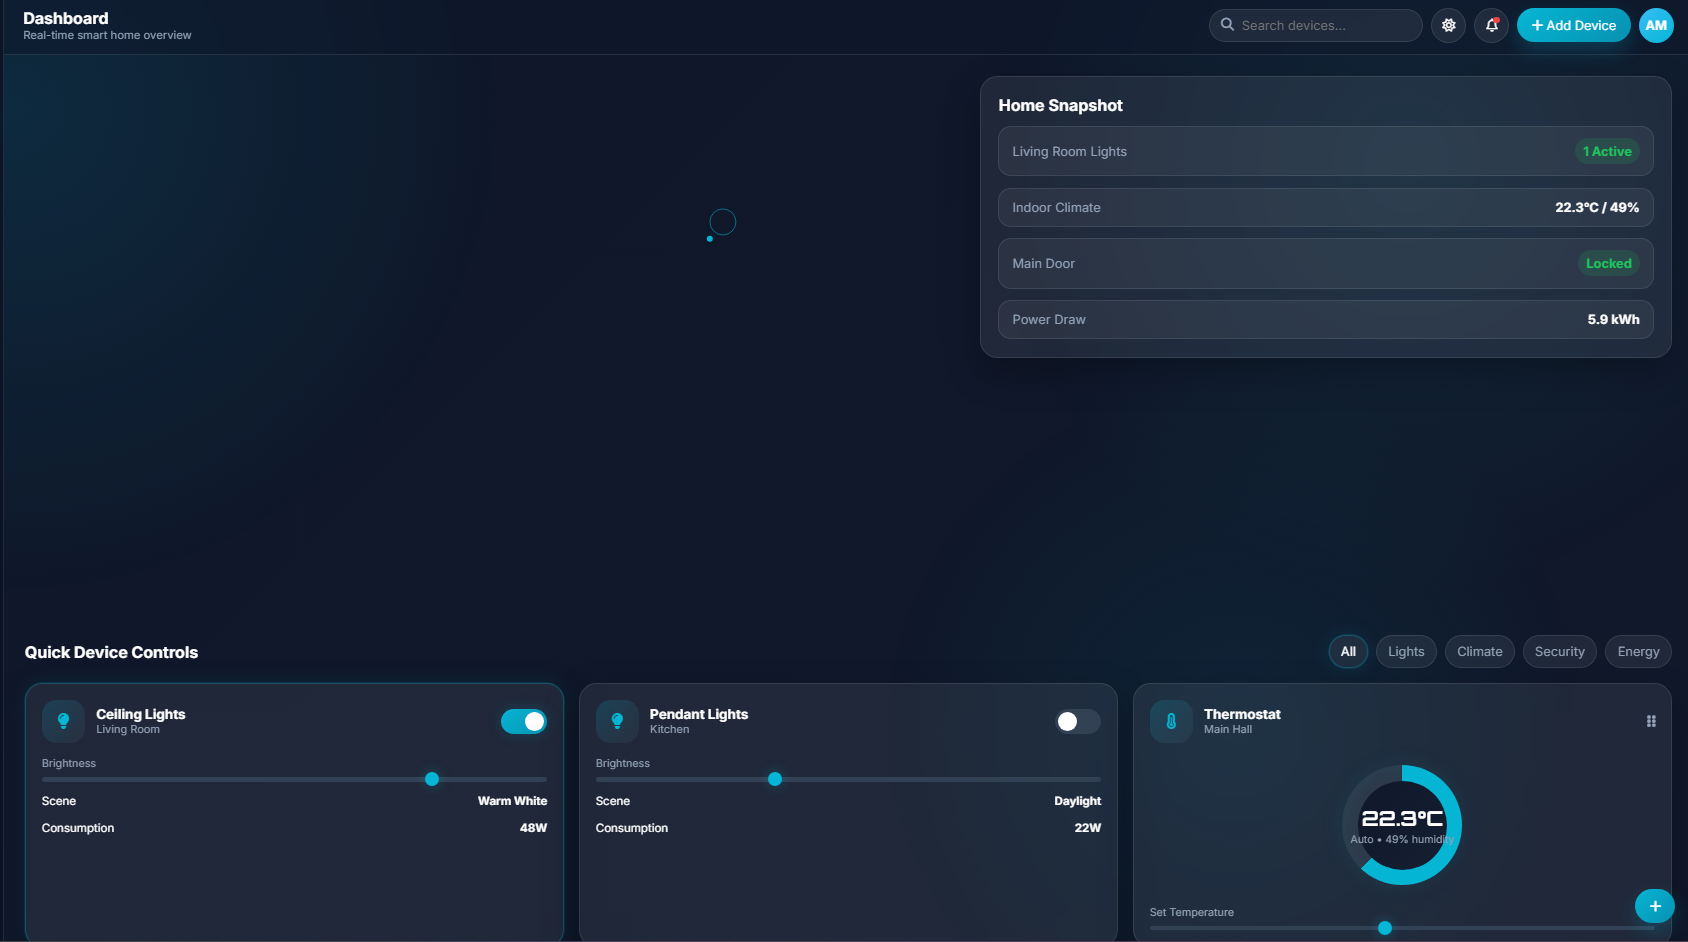Click the AM user avatar
This screenshot has width=1688, height=942.
(1656, 25)
